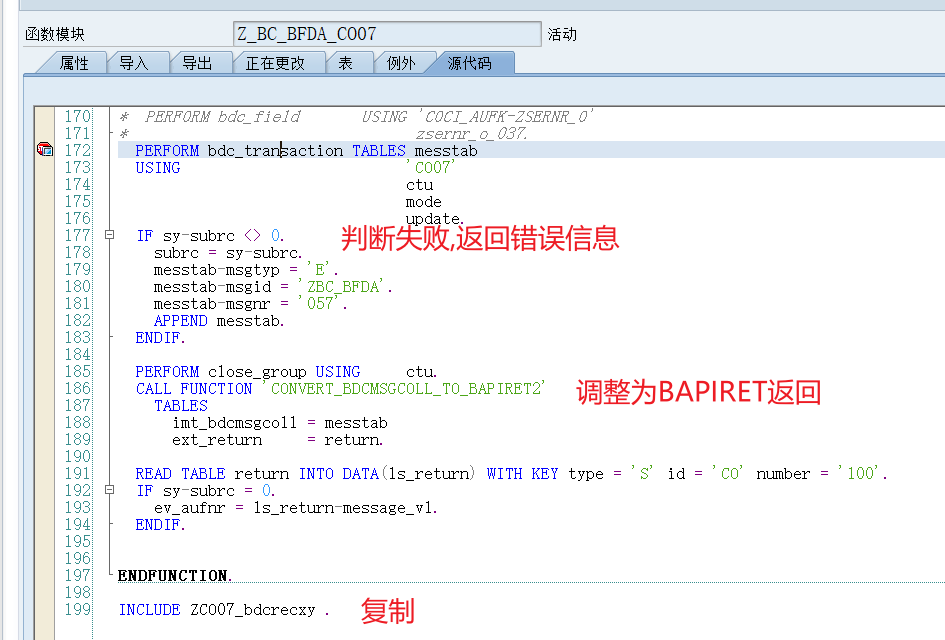Switch to the 例外 tab
Screen dimensions: 945x640
[x=401, y=63]
